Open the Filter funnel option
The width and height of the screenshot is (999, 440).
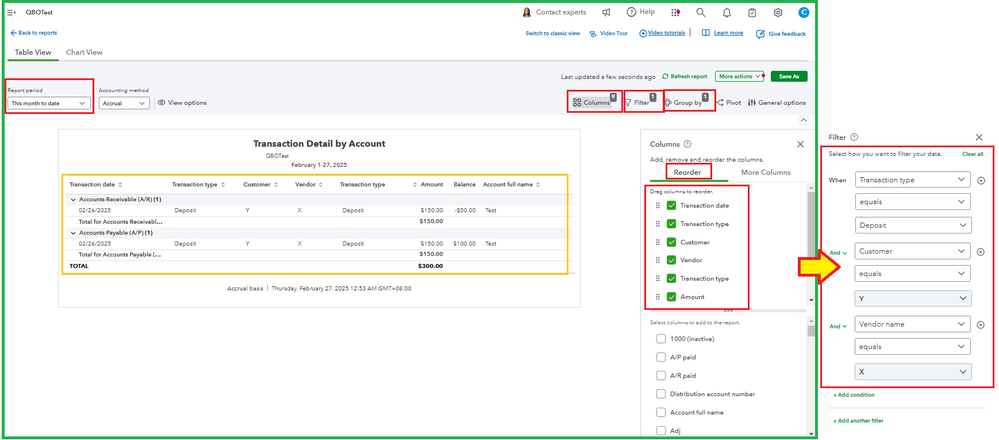(x=638, y=102)
